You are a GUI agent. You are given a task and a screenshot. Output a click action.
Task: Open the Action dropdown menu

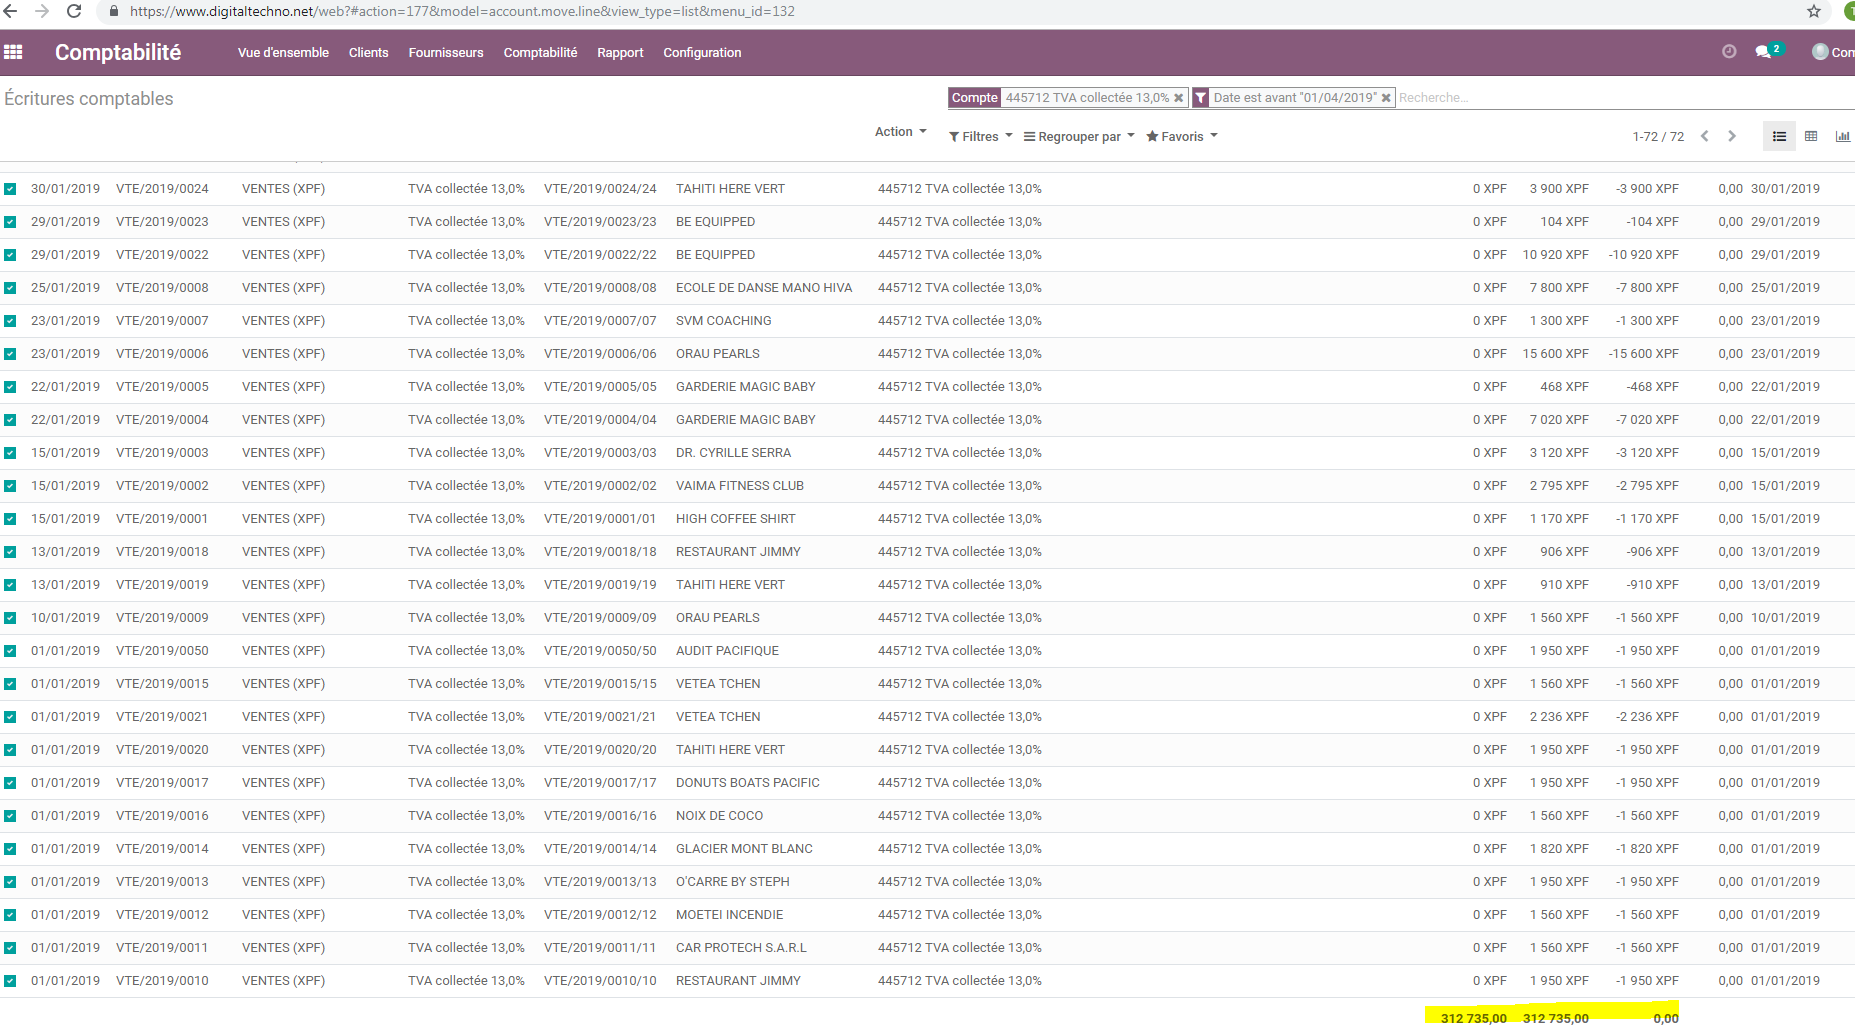(900, 132)
